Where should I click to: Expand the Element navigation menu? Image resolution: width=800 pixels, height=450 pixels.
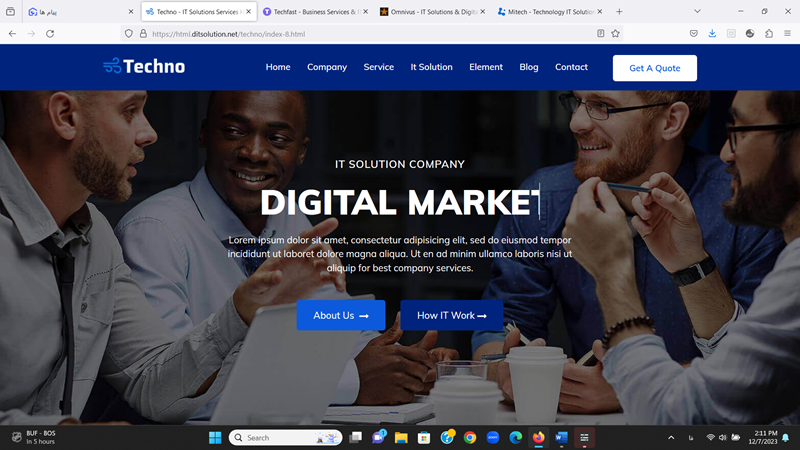click(x=486, y=67)
